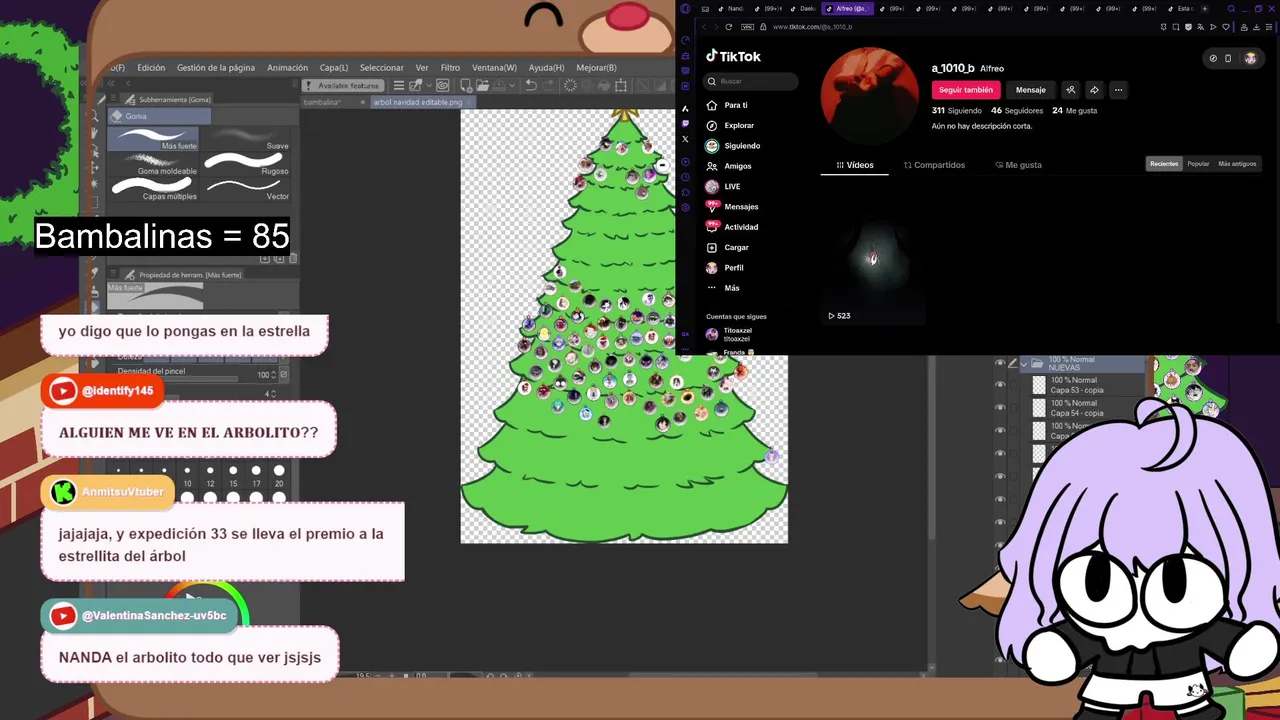Switch to the Alfreo browser tab
1280x720 pixels.
click(849, 9)
